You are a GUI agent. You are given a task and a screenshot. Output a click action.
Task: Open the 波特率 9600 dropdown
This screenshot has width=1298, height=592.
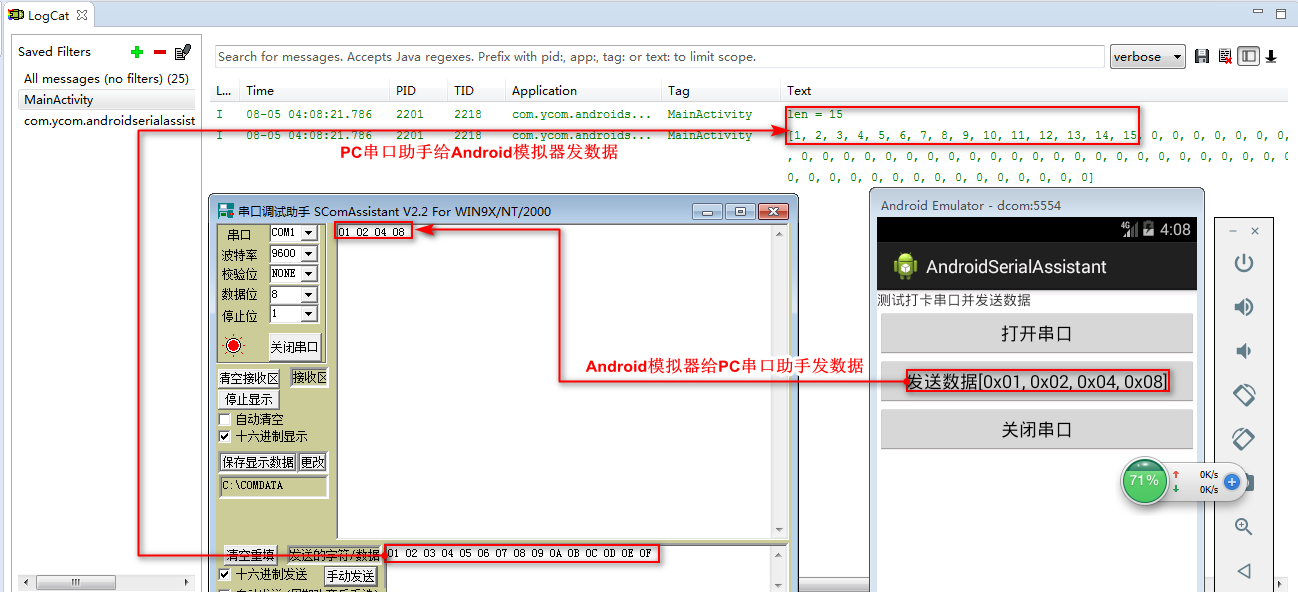tap(308, 254)
